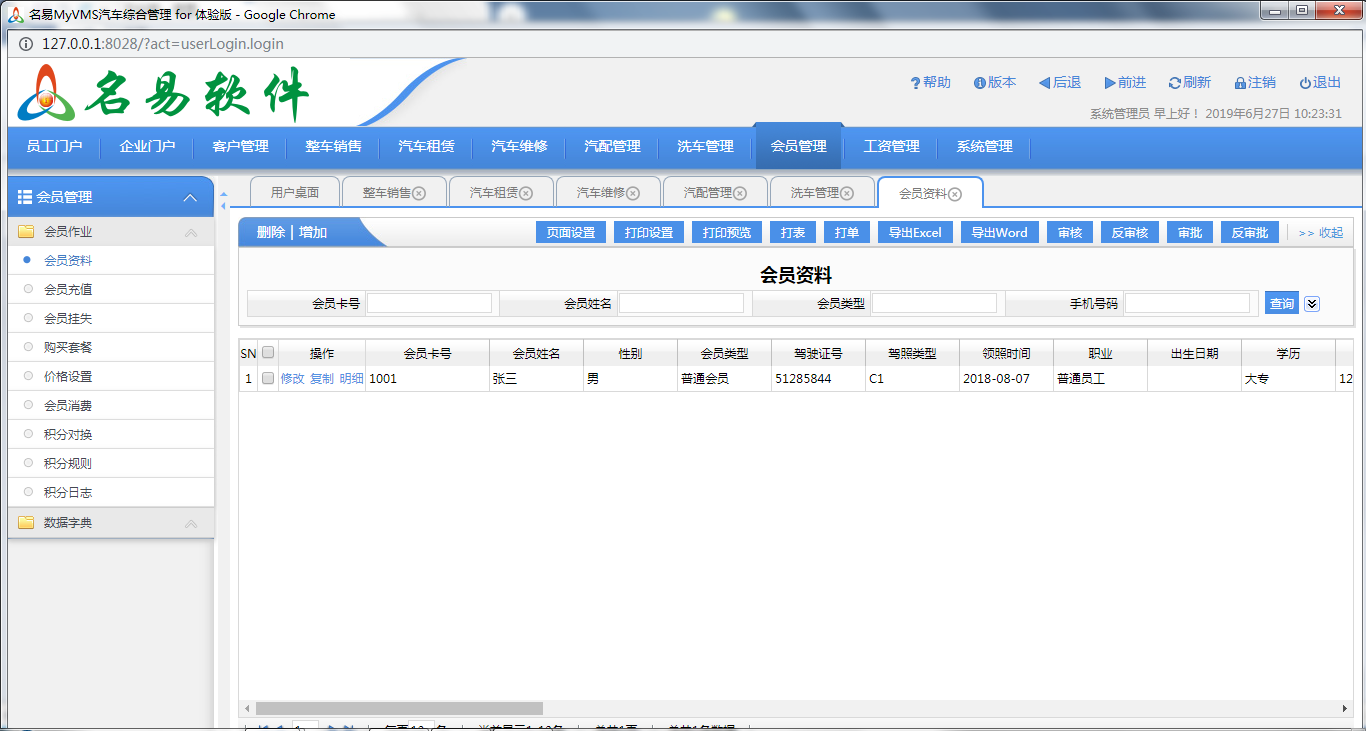Close the 整车销售 tab via its X icon
The height and width of the screenshot is (731, 1366).
(x=419, y=193)
